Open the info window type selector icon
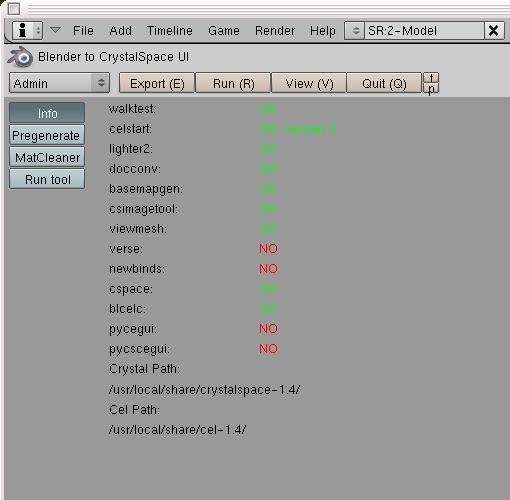Screen dimensions: 510x500 (27, 31)
